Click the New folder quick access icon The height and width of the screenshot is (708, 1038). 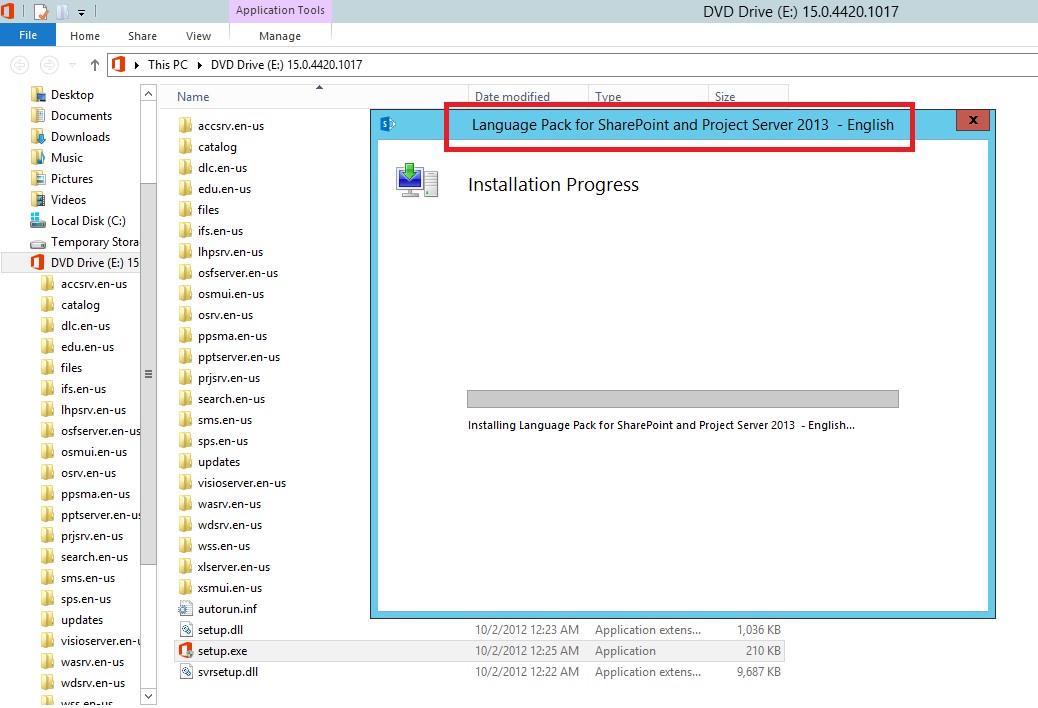tap(62, 11)
